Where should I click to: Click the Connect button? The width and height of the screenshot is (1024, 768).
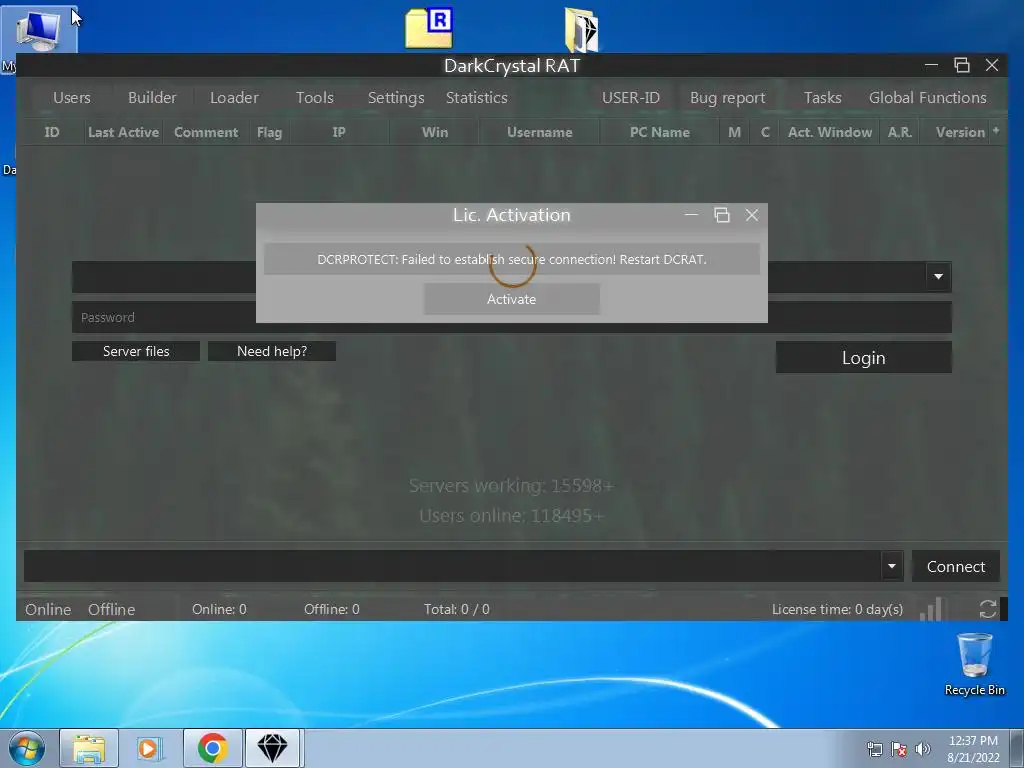[x=955, y=566]
